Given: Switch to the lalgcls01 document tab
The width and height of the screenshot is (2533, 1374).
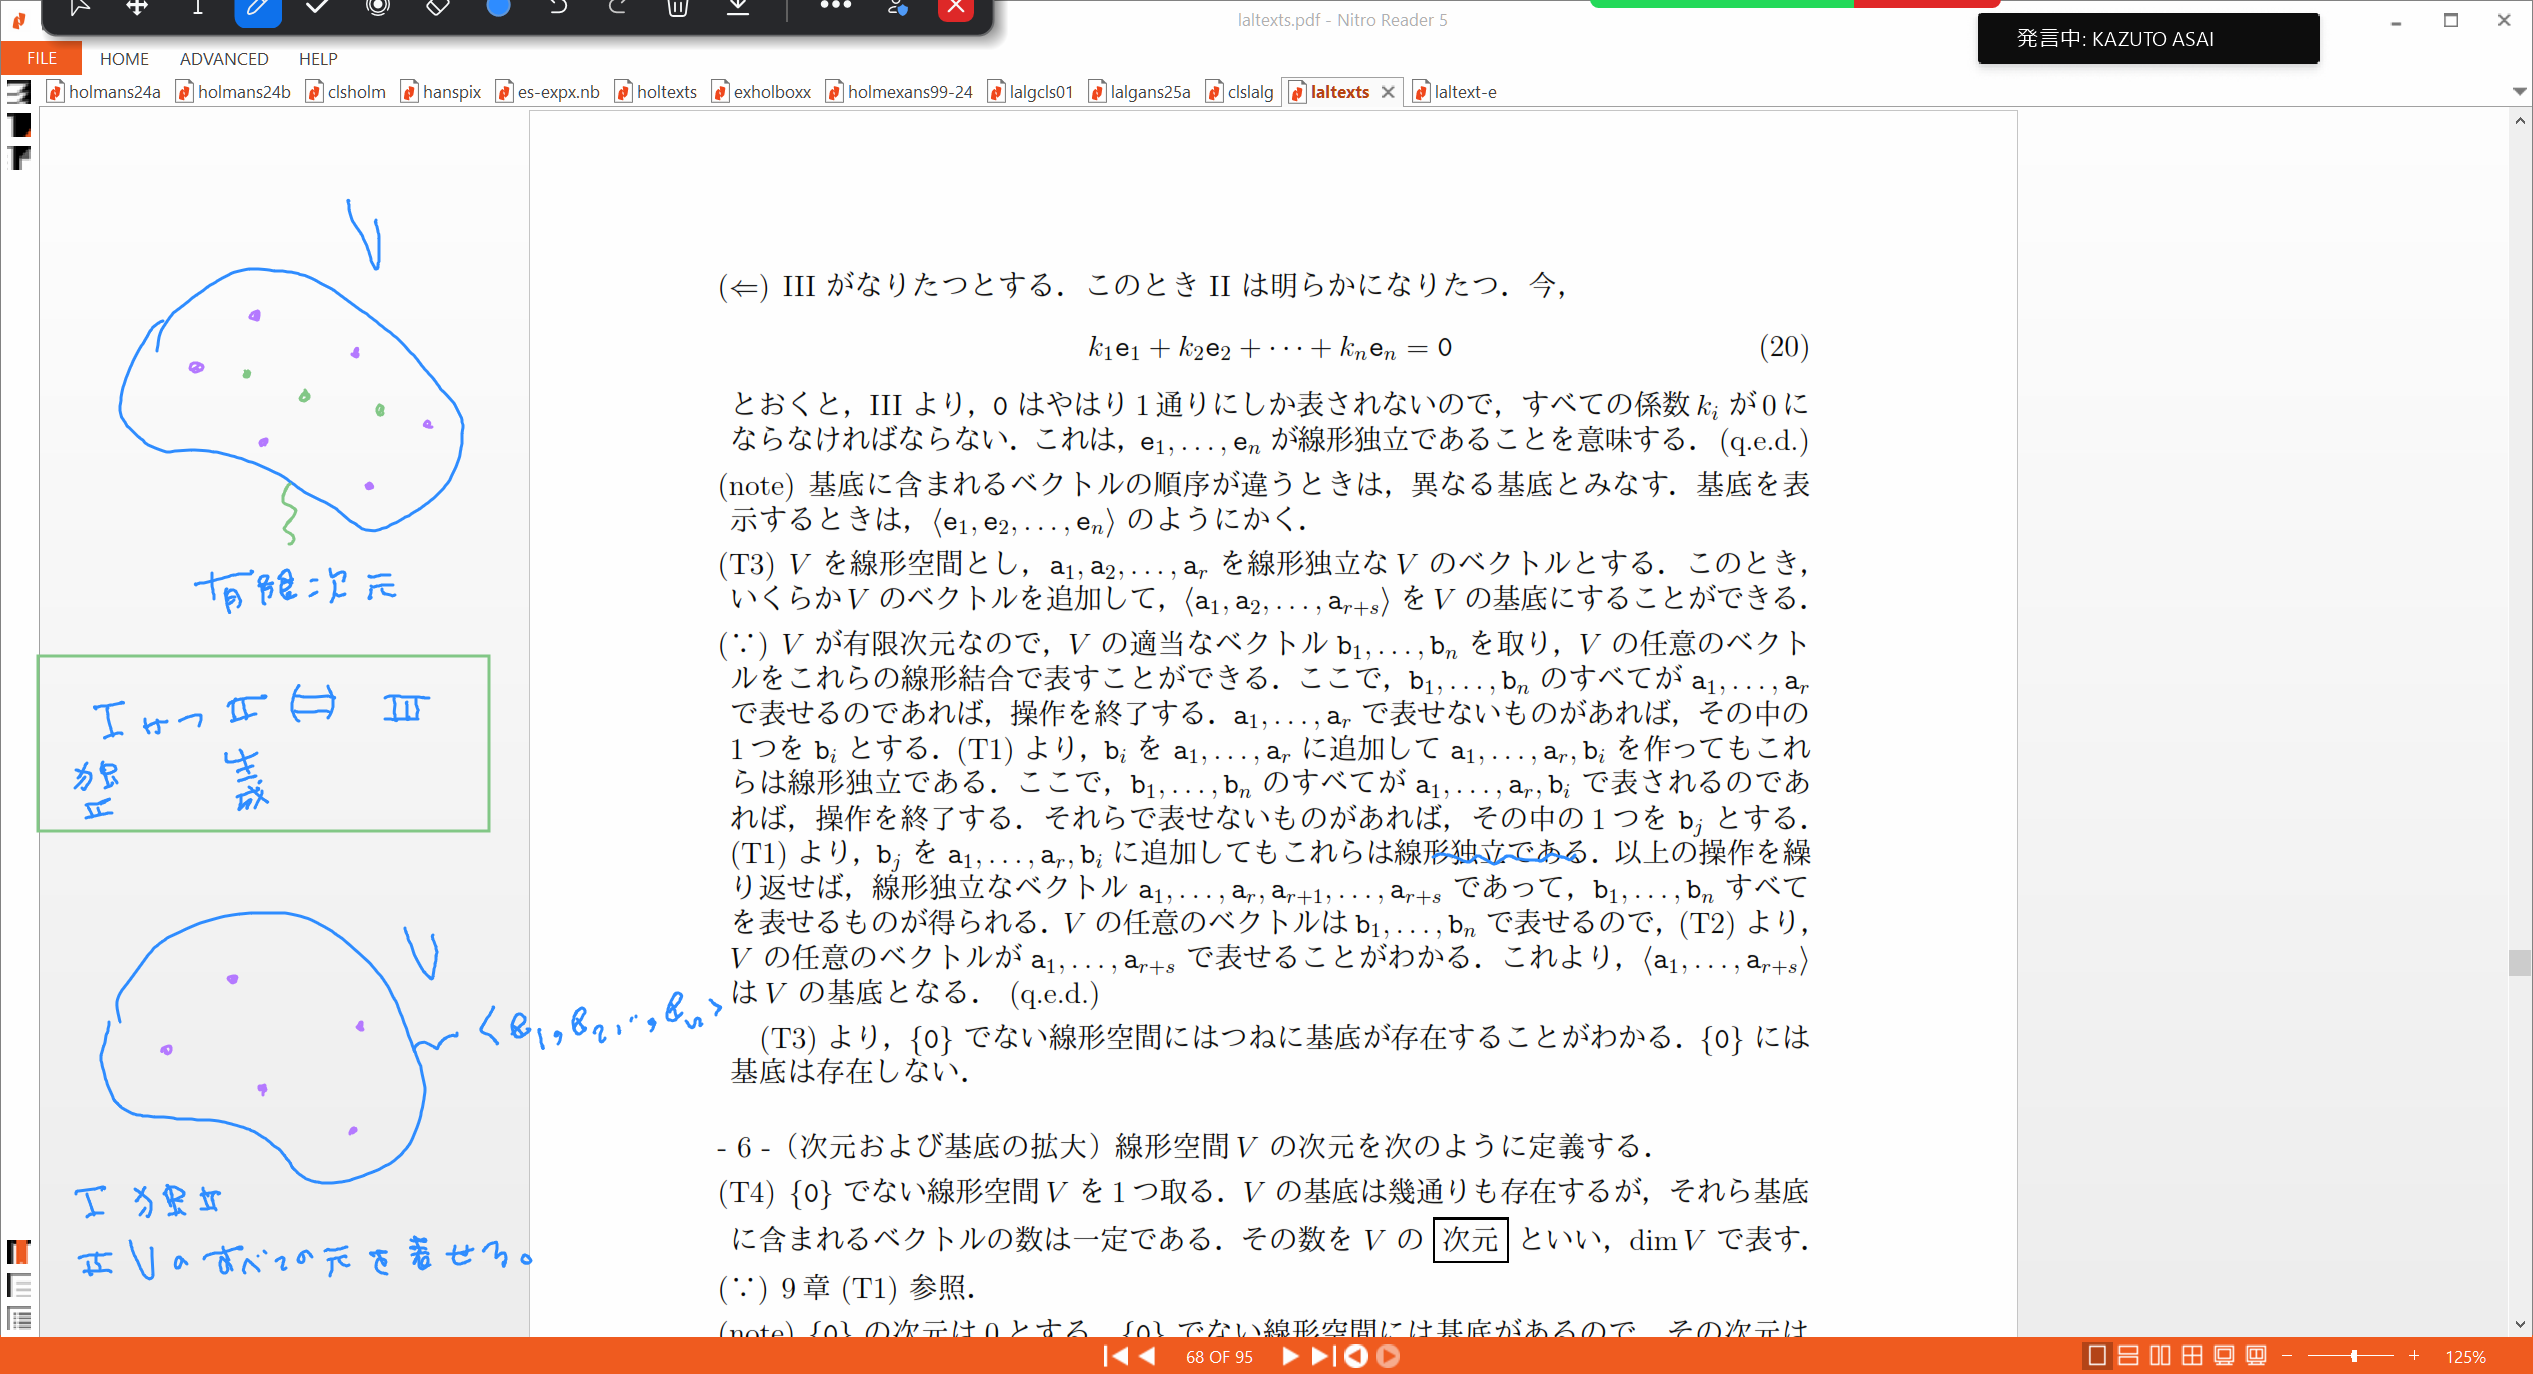Looking at the screenshot, I should [x=1031, y=92].
